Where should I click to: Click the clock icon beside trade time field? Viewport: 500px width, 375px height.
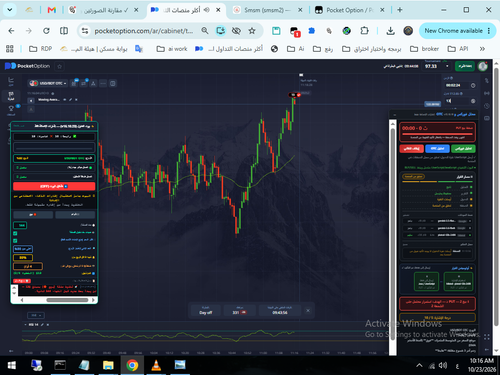click(473, 85)
